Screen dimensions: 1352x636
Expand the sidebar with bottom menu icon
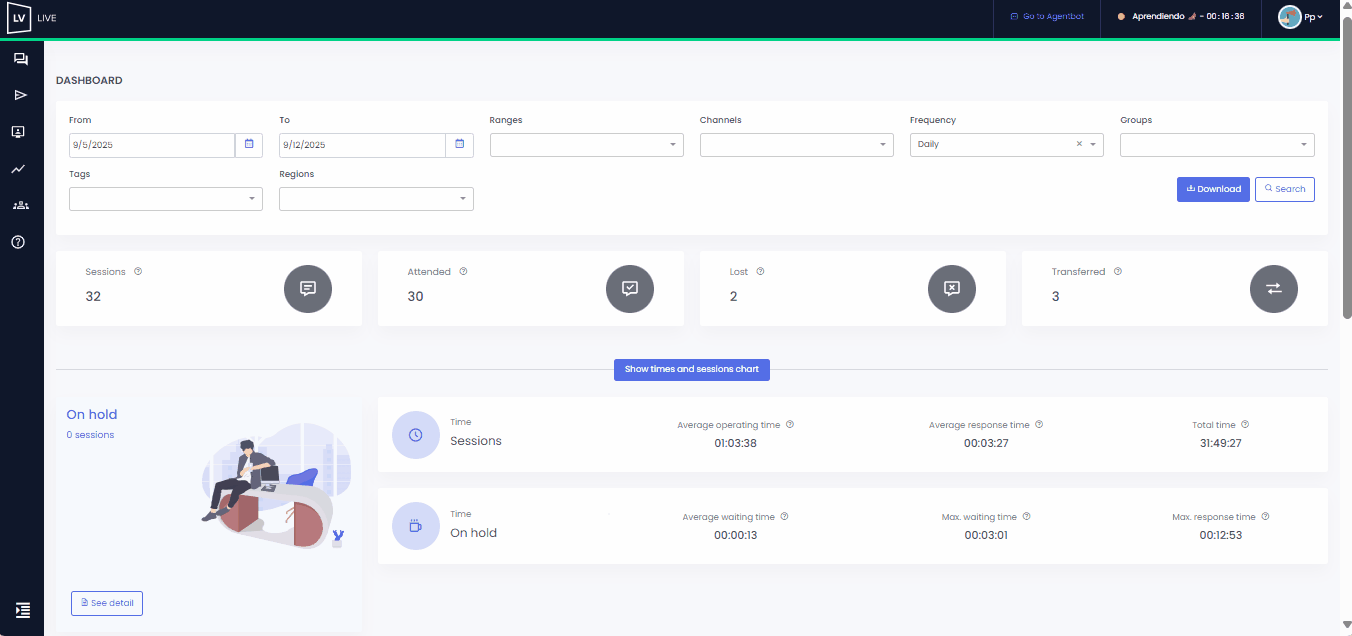(x=23, y=610)
